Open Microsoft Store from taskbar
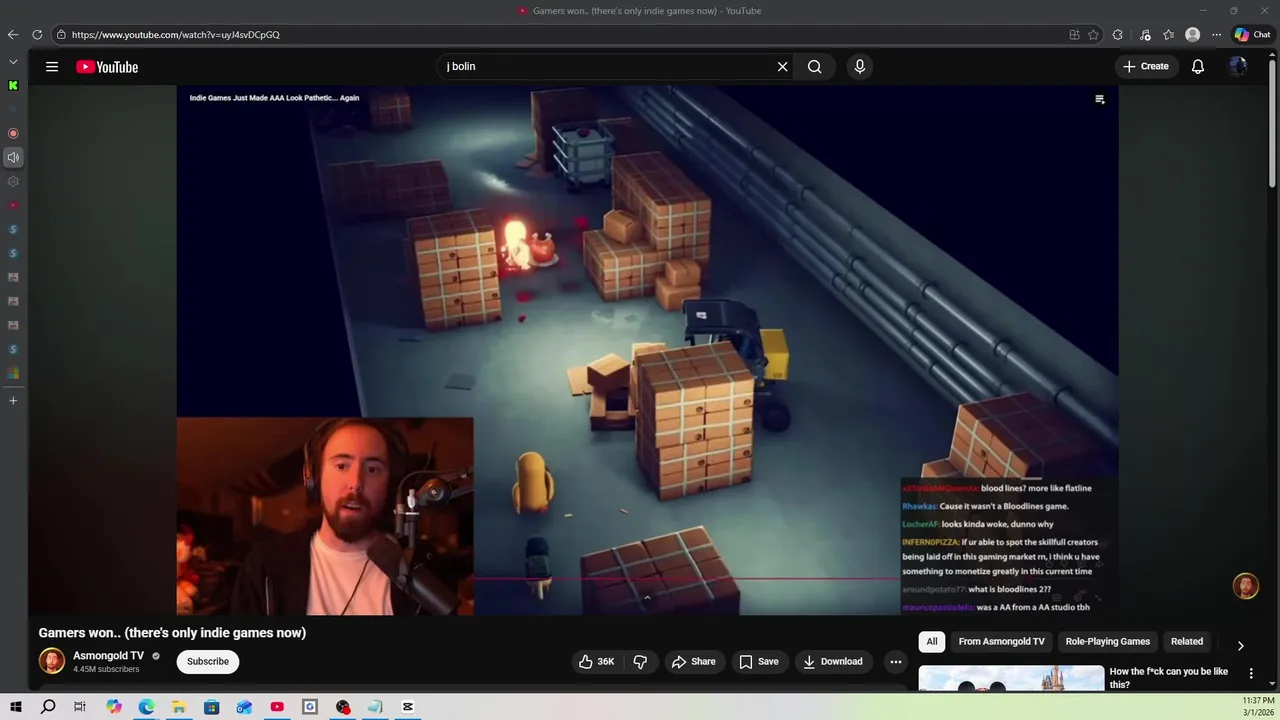The image size is (1280, 720). tap(212, 707)
